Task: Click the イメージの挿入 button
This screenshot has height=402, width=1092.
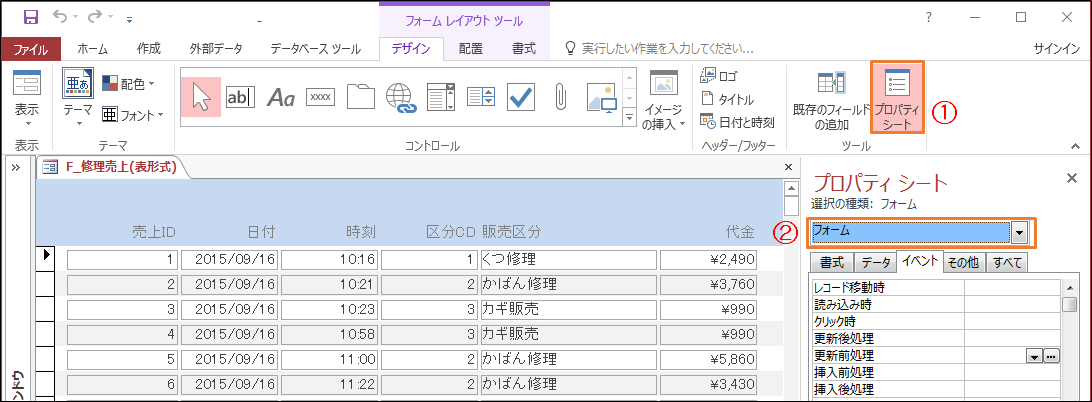Action: 664,100
